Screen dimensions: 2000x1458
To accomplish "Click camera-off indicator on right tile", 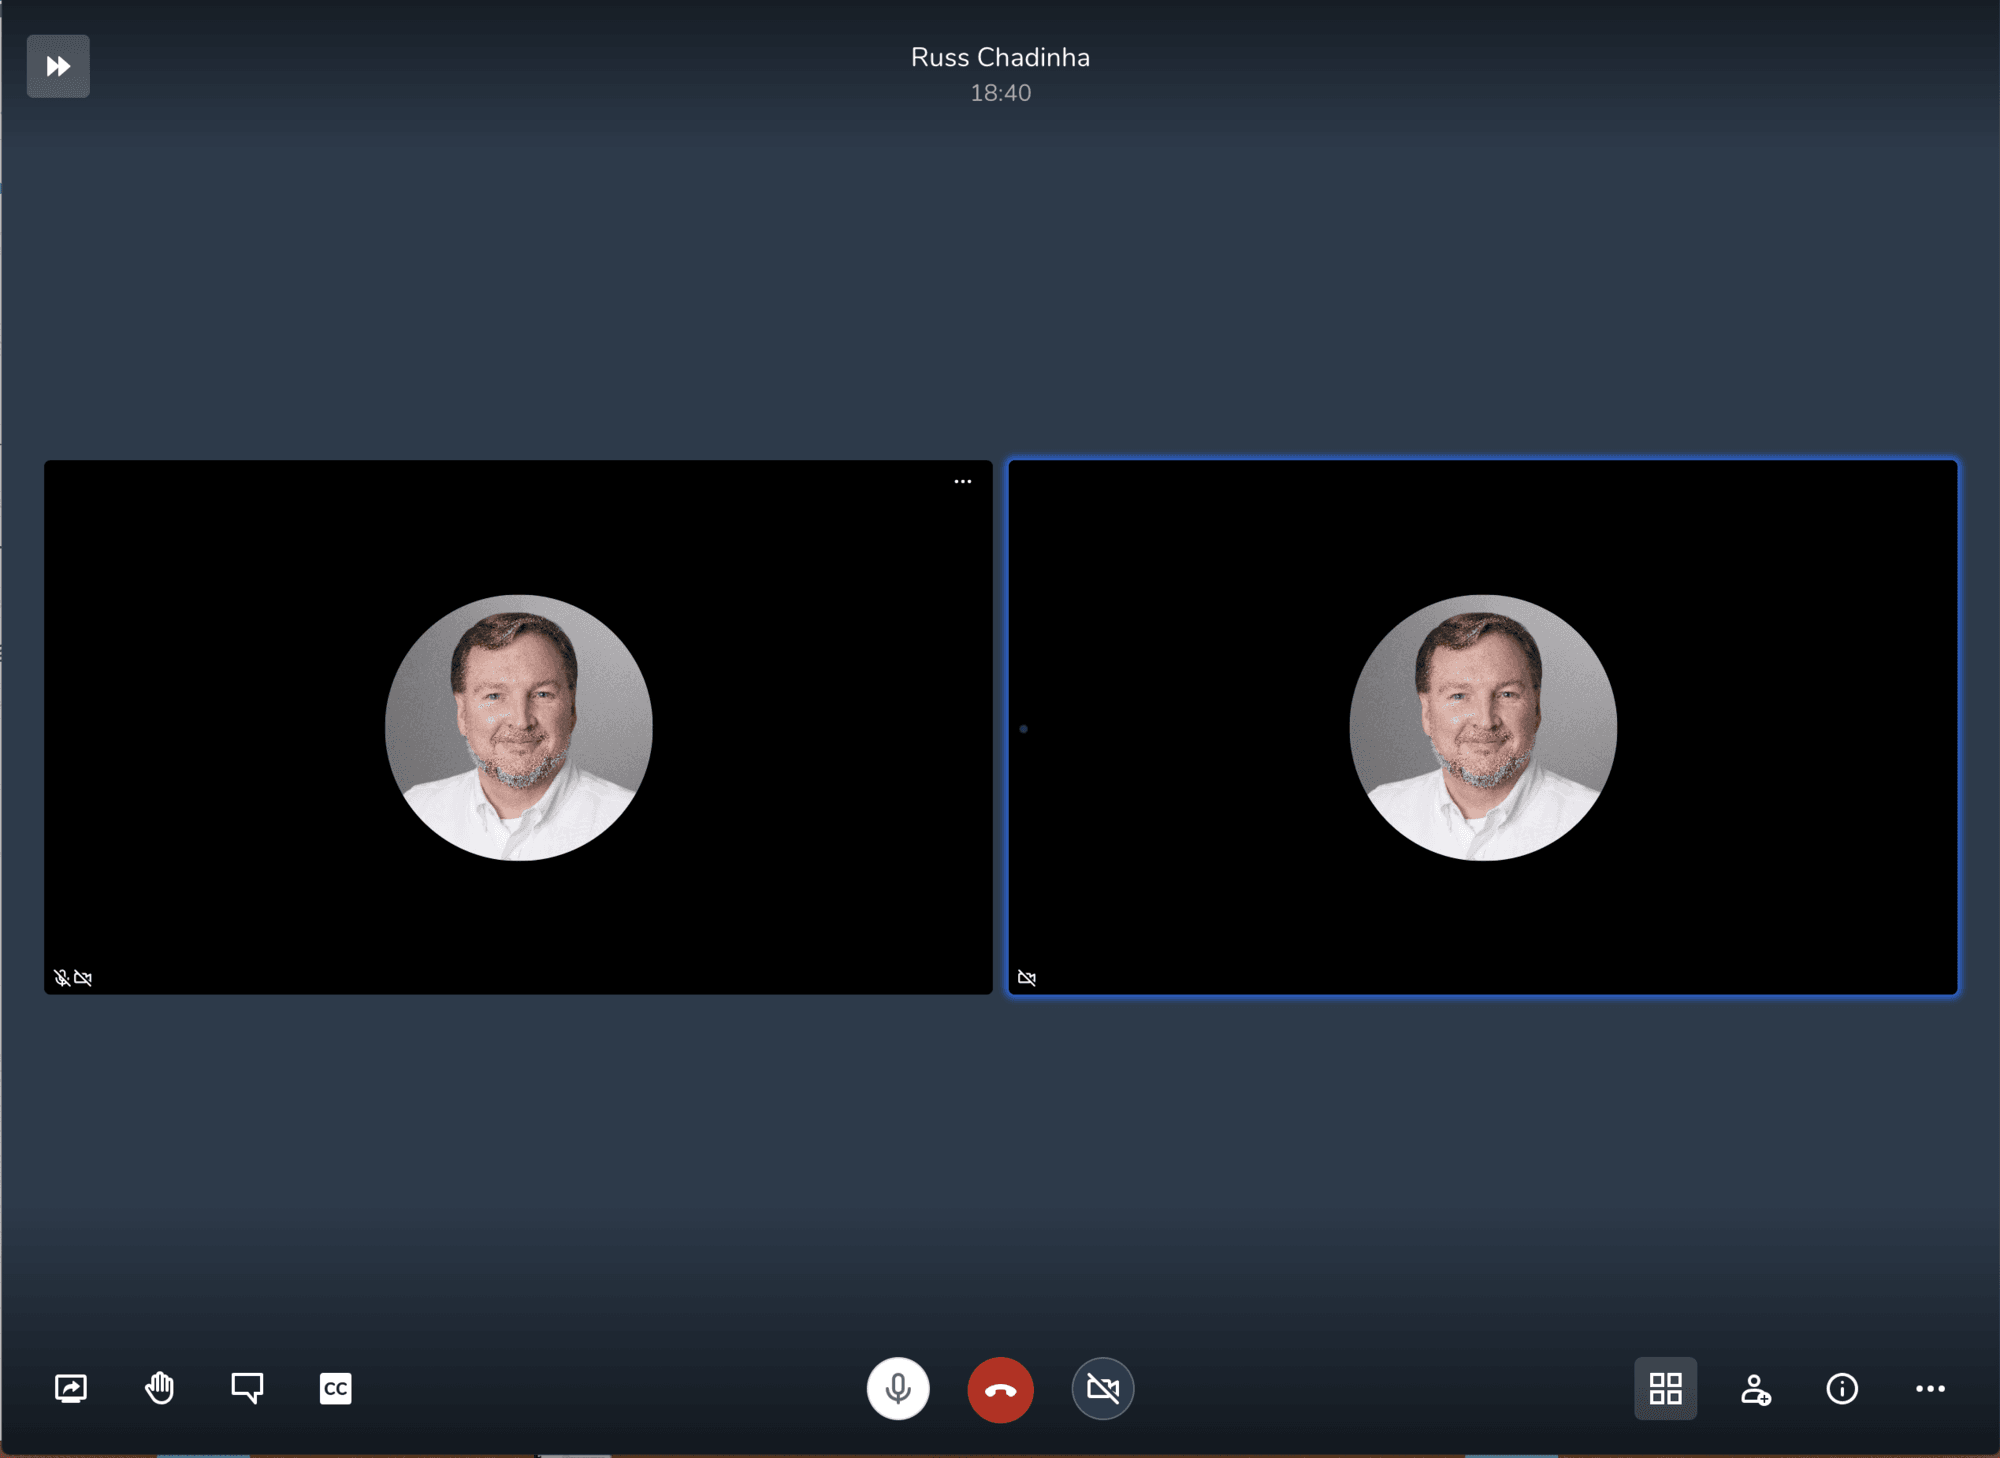I will [1027, 978].
